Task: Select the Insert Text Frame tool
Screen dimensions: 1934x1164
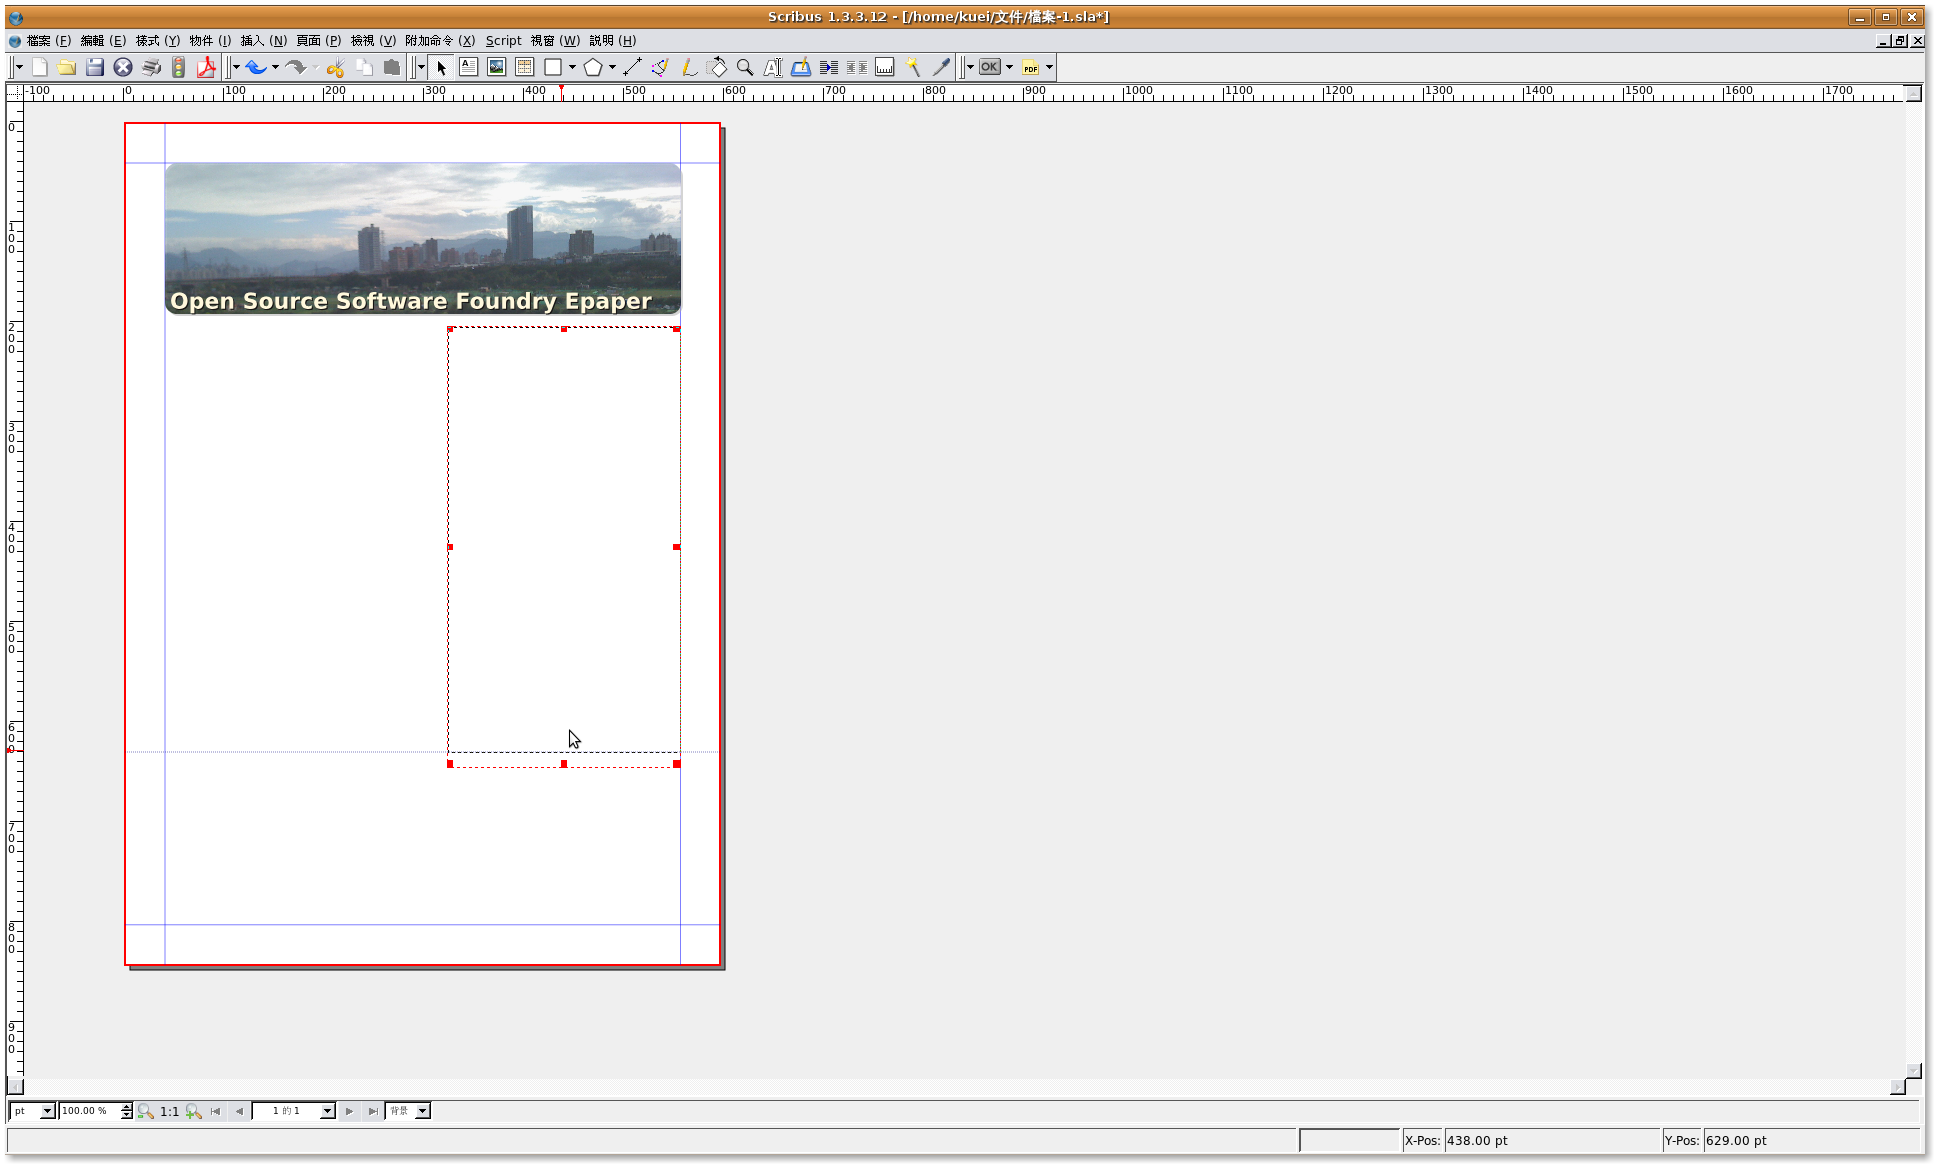Action: tap(468, 67)
